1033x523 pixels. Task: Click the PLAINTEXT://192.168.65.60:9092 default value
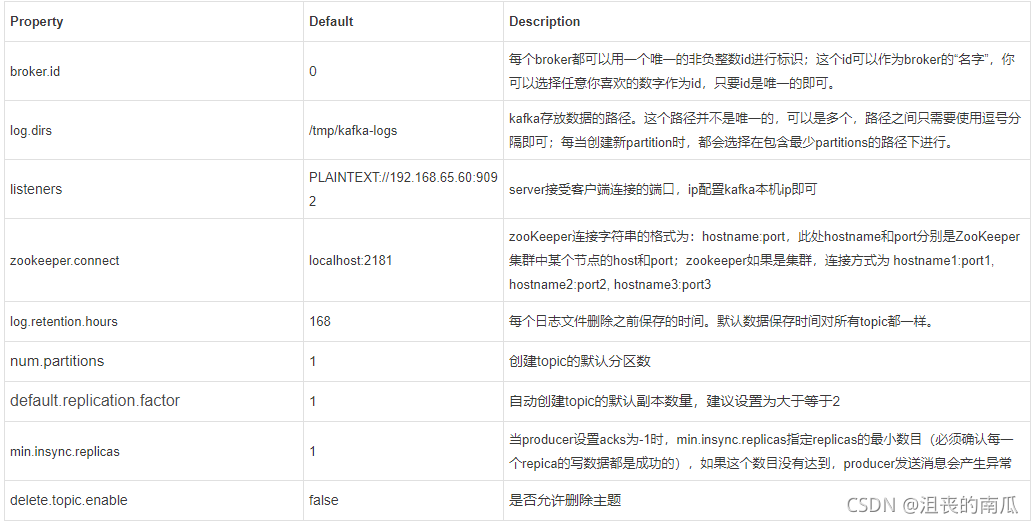coord(403,189)
